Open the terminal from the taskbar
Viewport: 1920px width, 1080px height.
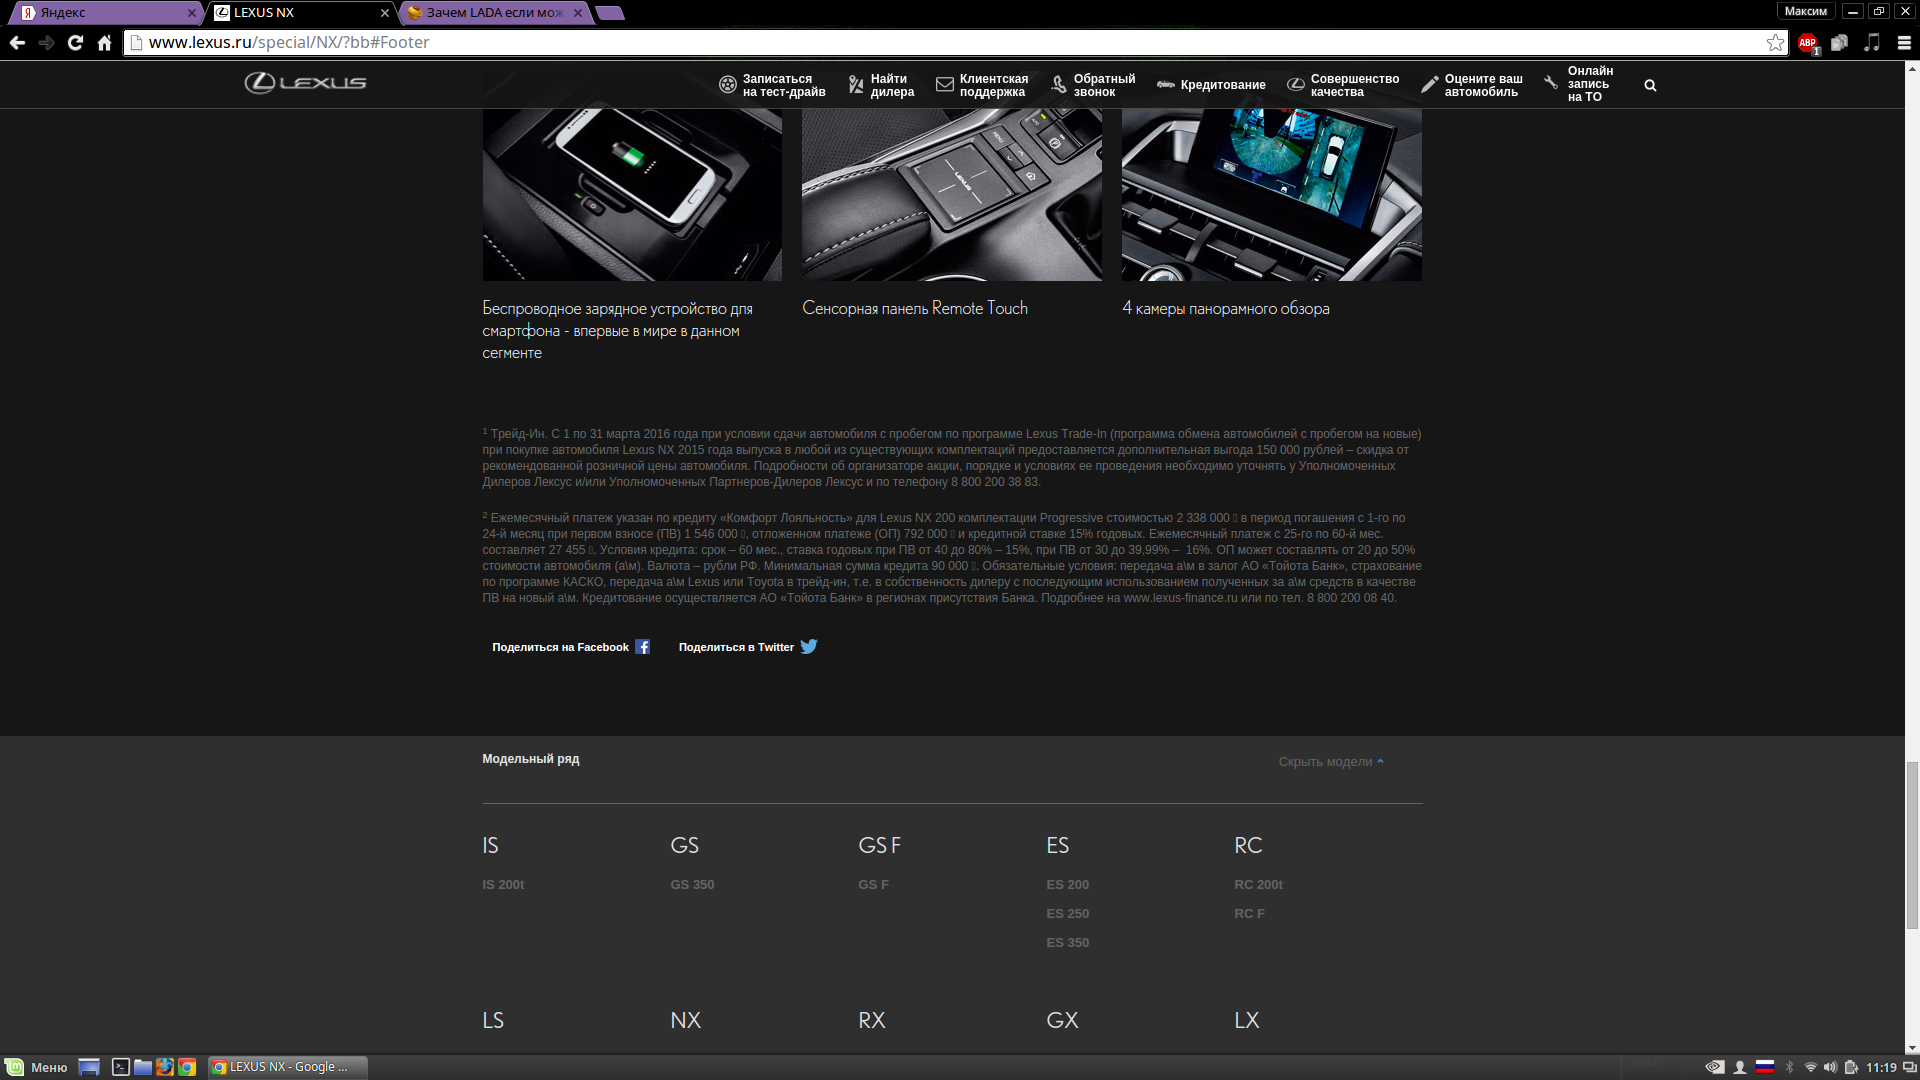click(120, 1067)
